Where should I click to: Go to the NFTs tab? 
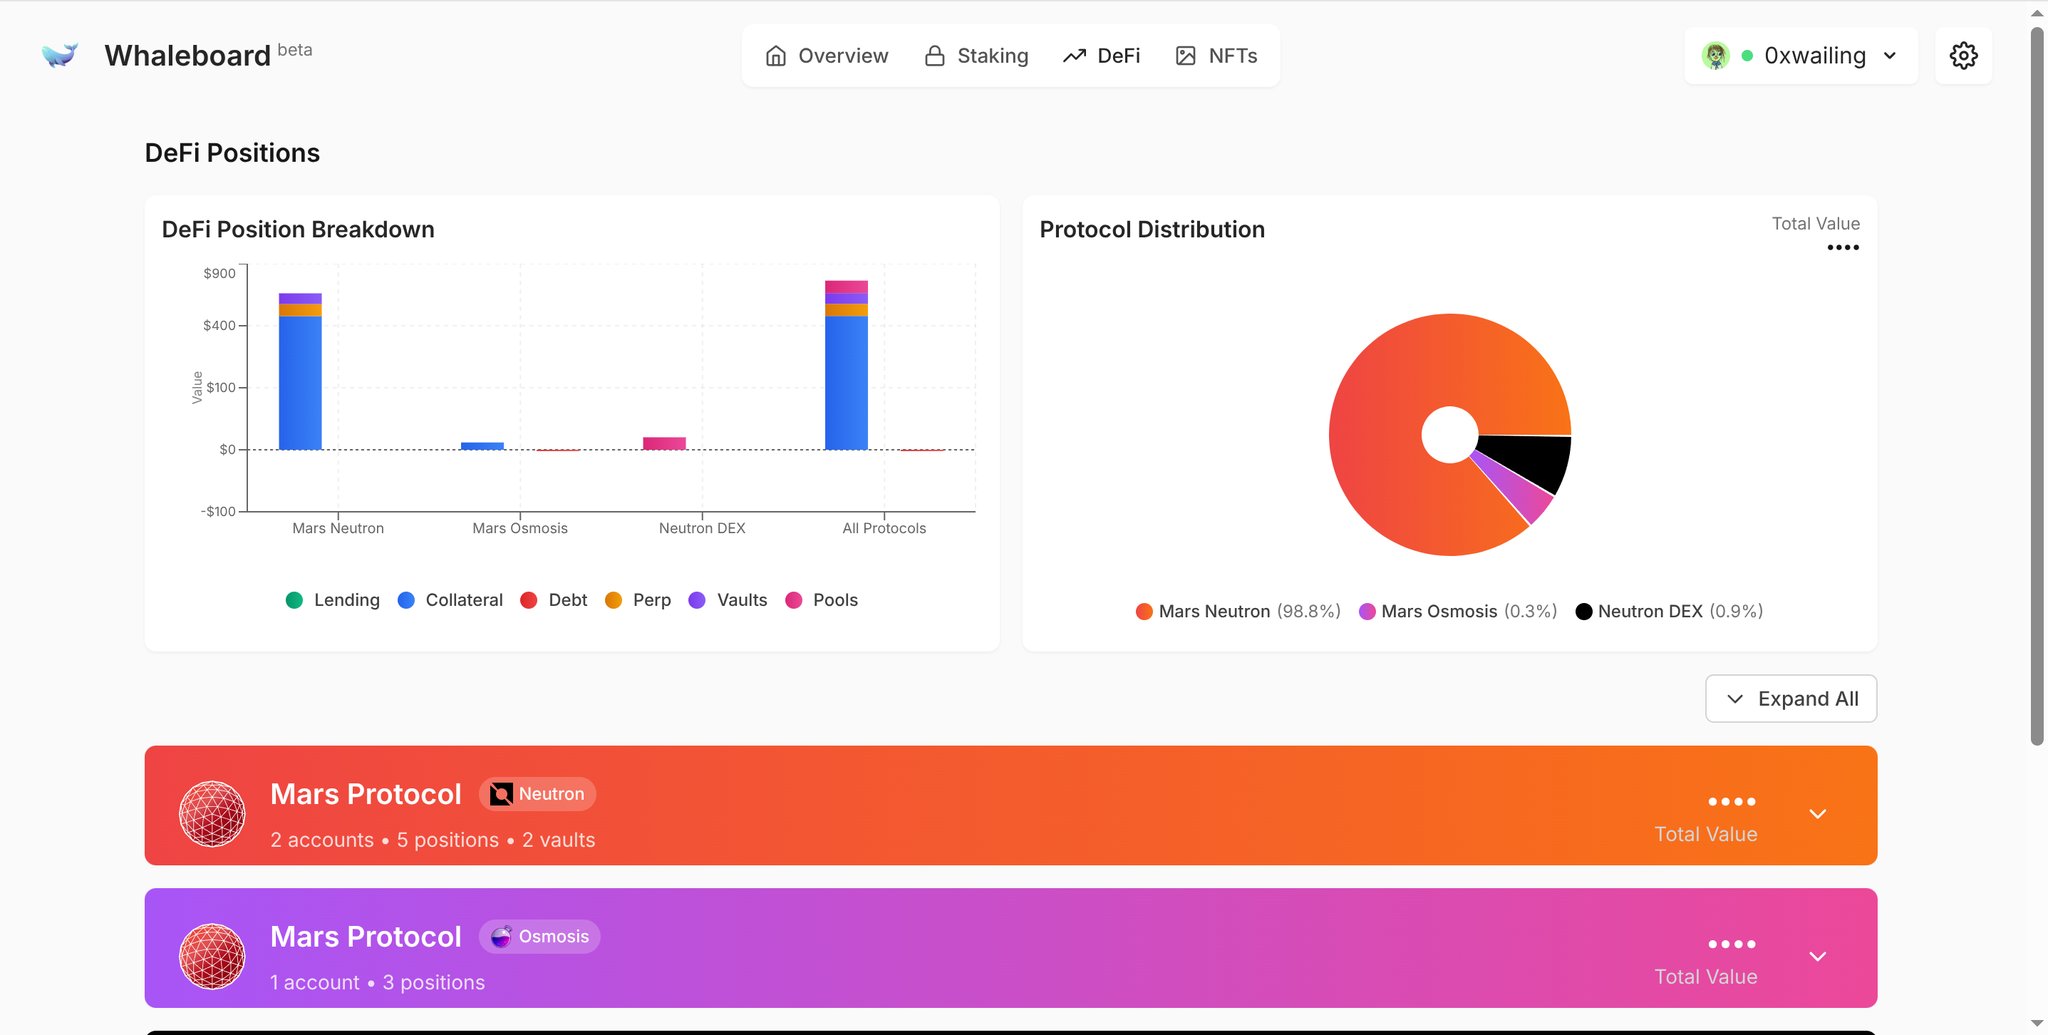pyautogui.click(x=1217, y=56)
